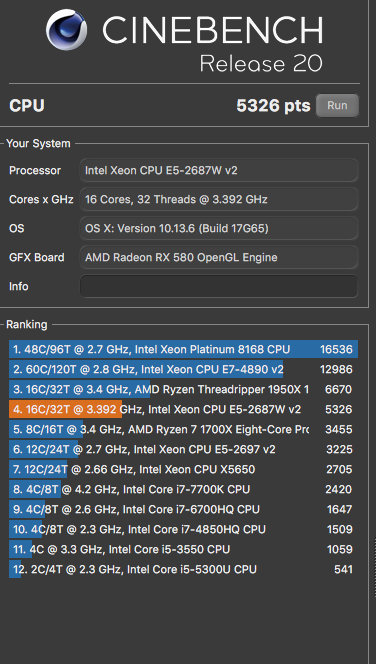Image resolution: width=376 pixels, height=664 pixels.
Task: Click the OS version field
Action: click(x=219, y=229)
